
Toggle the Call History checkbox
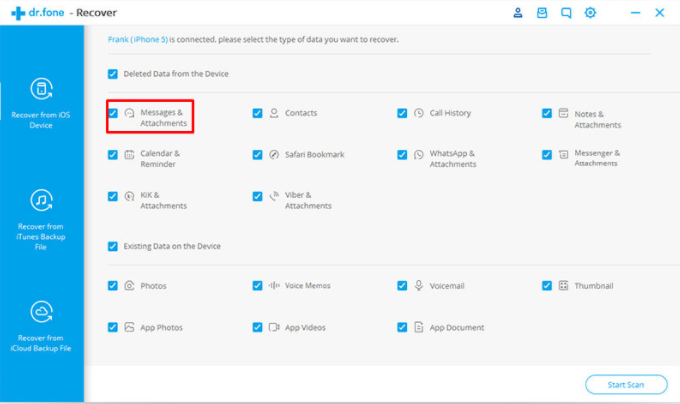pyautogui.click(x=402, y=113)
